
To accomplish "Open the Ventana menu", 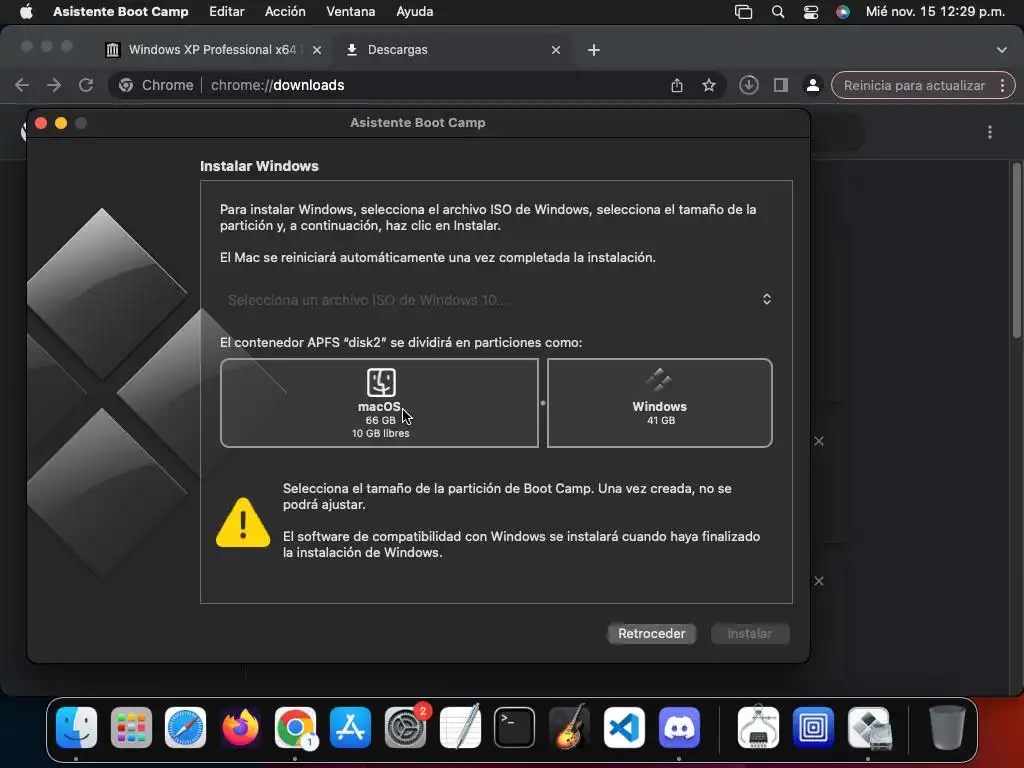I will click(x=351, y=12).
